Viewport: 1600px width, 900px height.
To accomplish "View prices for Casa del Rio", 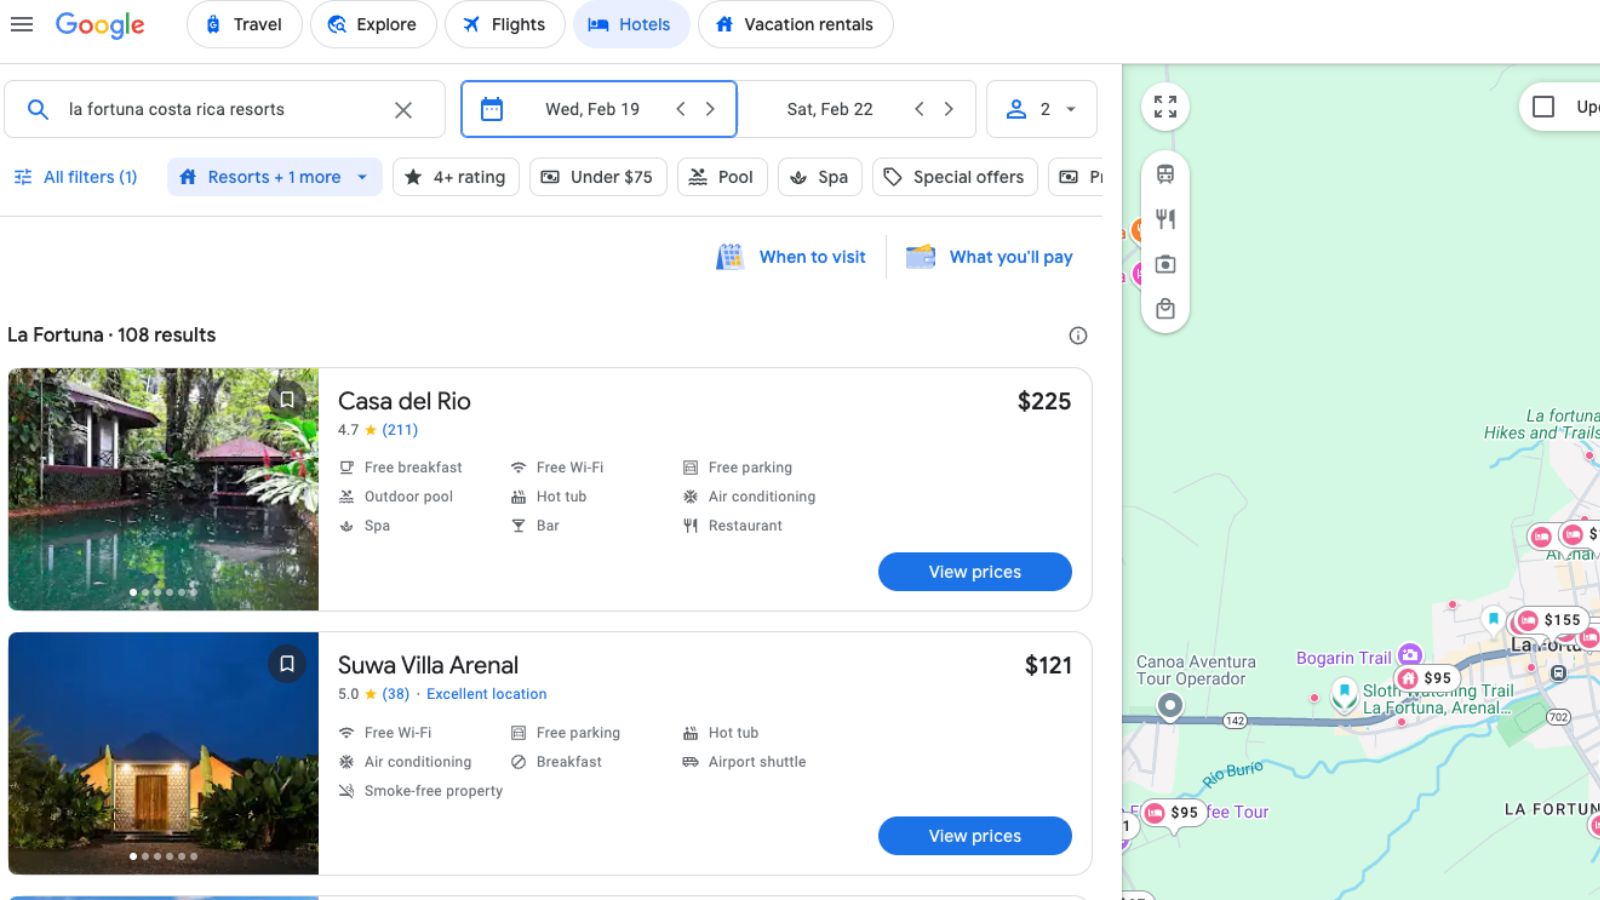I will 974,571.
